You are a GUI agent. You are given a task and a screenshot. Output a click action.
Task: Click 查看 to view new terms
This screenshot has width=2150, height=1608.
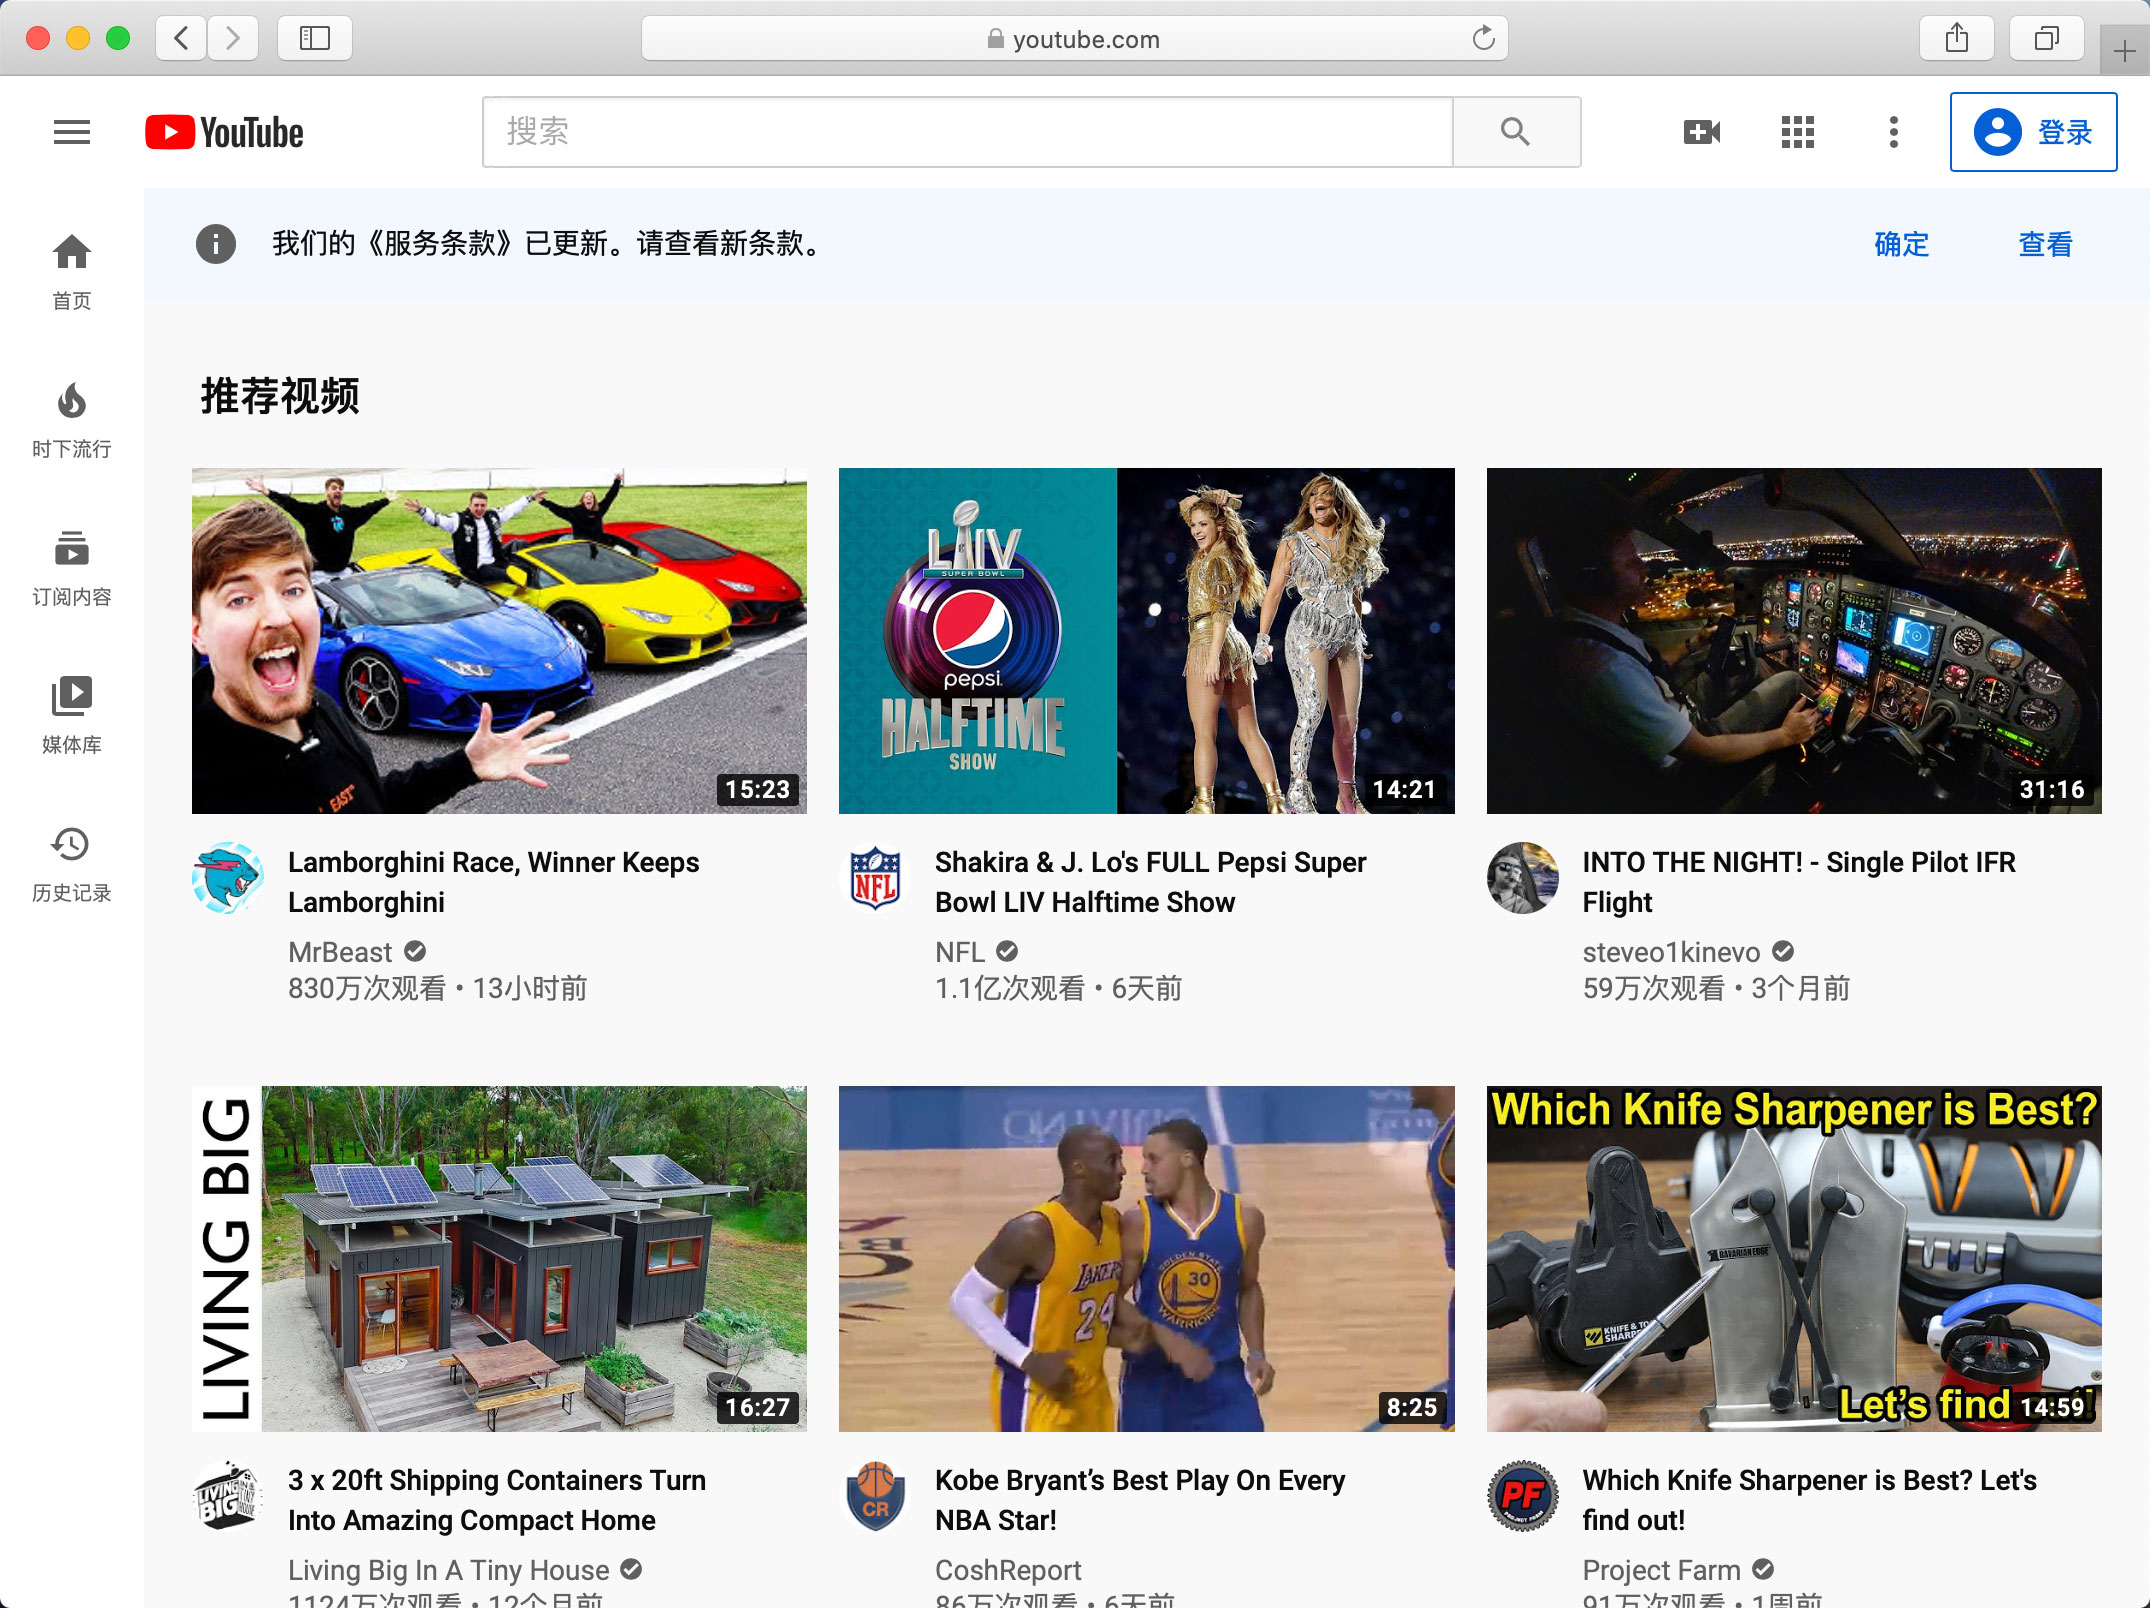coord(2045,244)
